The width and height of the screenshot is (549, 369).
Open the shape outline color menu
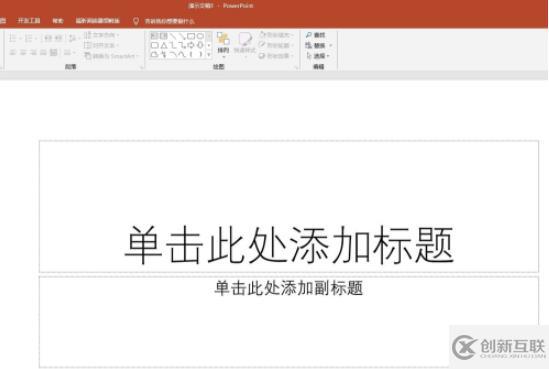[276, 45]
